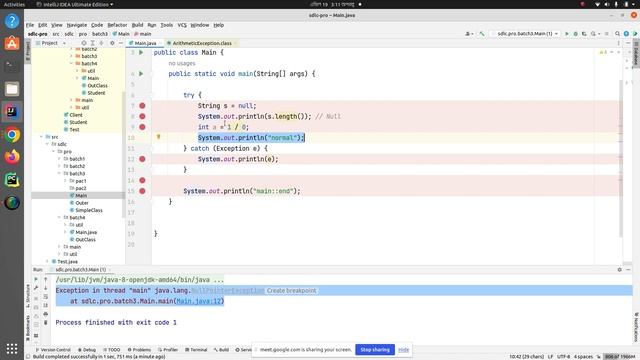640x360 pixels.
Task: Go down the stack trace arrow
Action: (46, 288)
